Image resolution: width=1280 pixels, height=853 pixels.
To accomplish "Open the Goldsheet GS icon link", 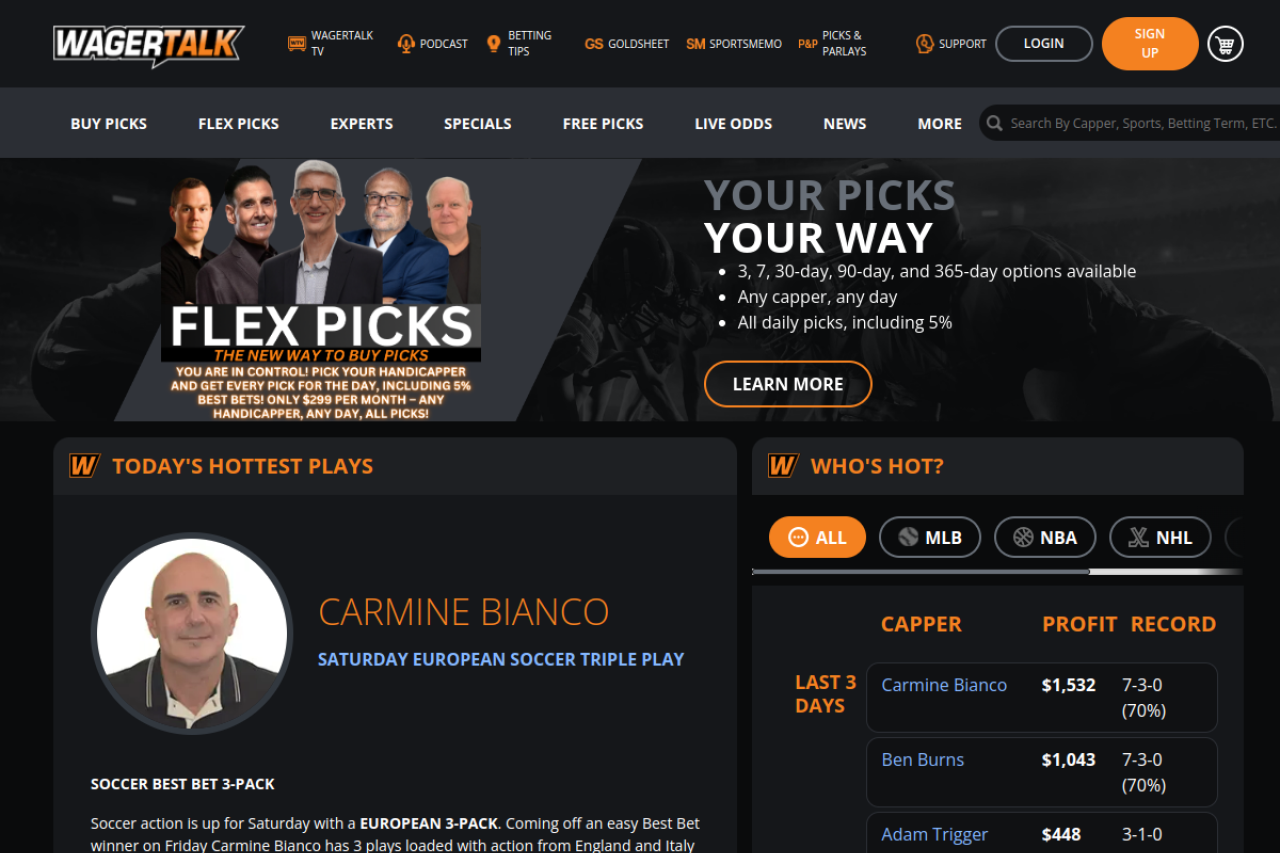I will click(594, 44).
